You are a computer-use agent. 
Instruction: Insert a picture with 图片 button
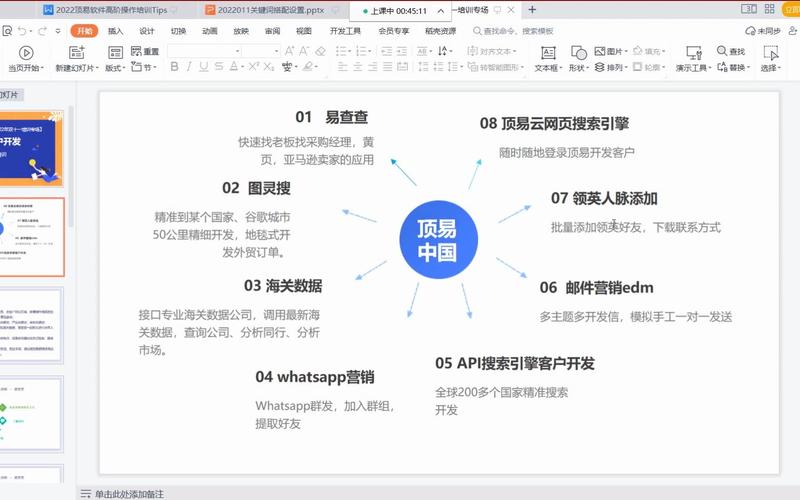pyautogui.click(x=611, y=51)
